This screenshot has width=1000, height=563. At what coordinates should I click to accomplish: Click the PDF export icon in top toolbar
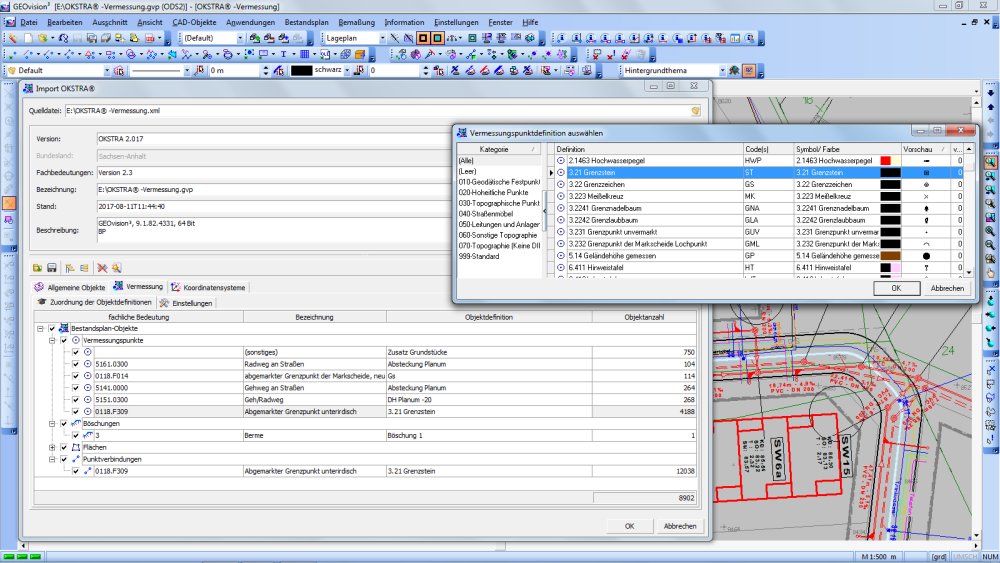coord(150,38)
